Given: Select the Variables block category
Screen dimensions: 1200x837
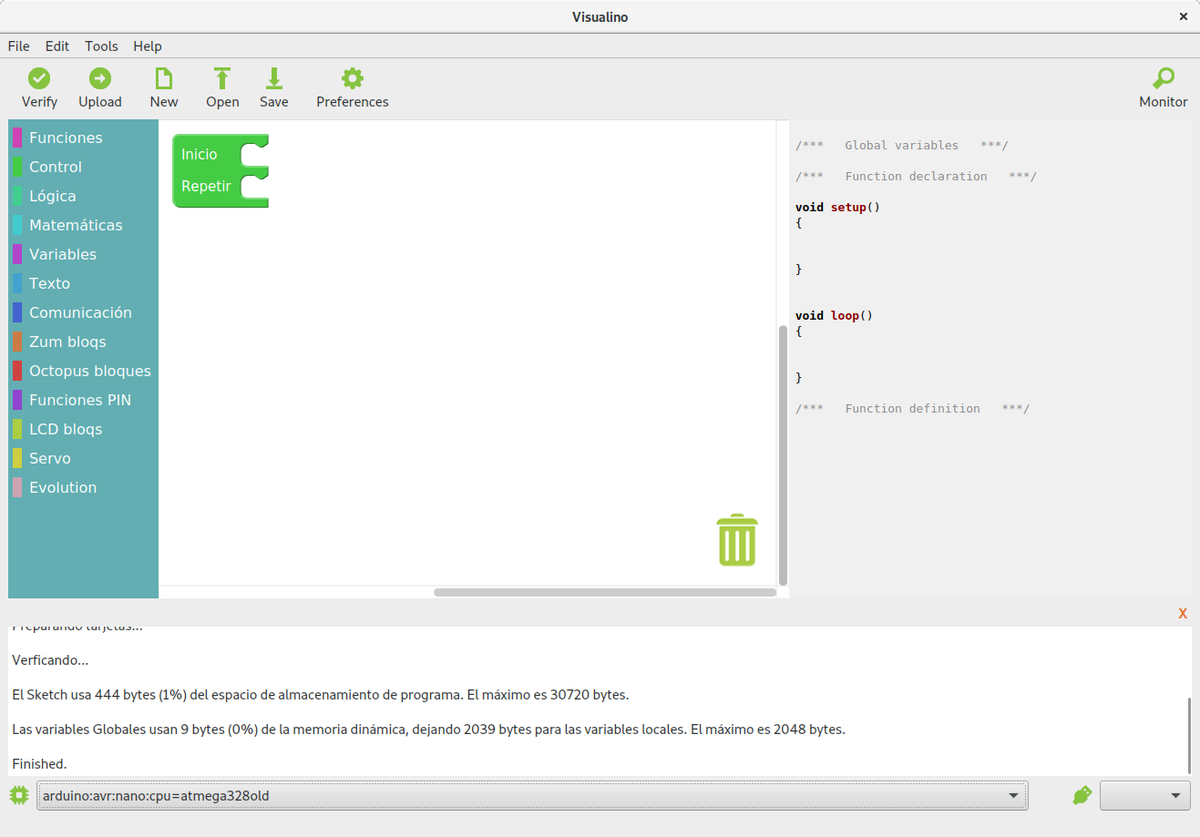Looking at the screenshot, I should click(83, 254).
